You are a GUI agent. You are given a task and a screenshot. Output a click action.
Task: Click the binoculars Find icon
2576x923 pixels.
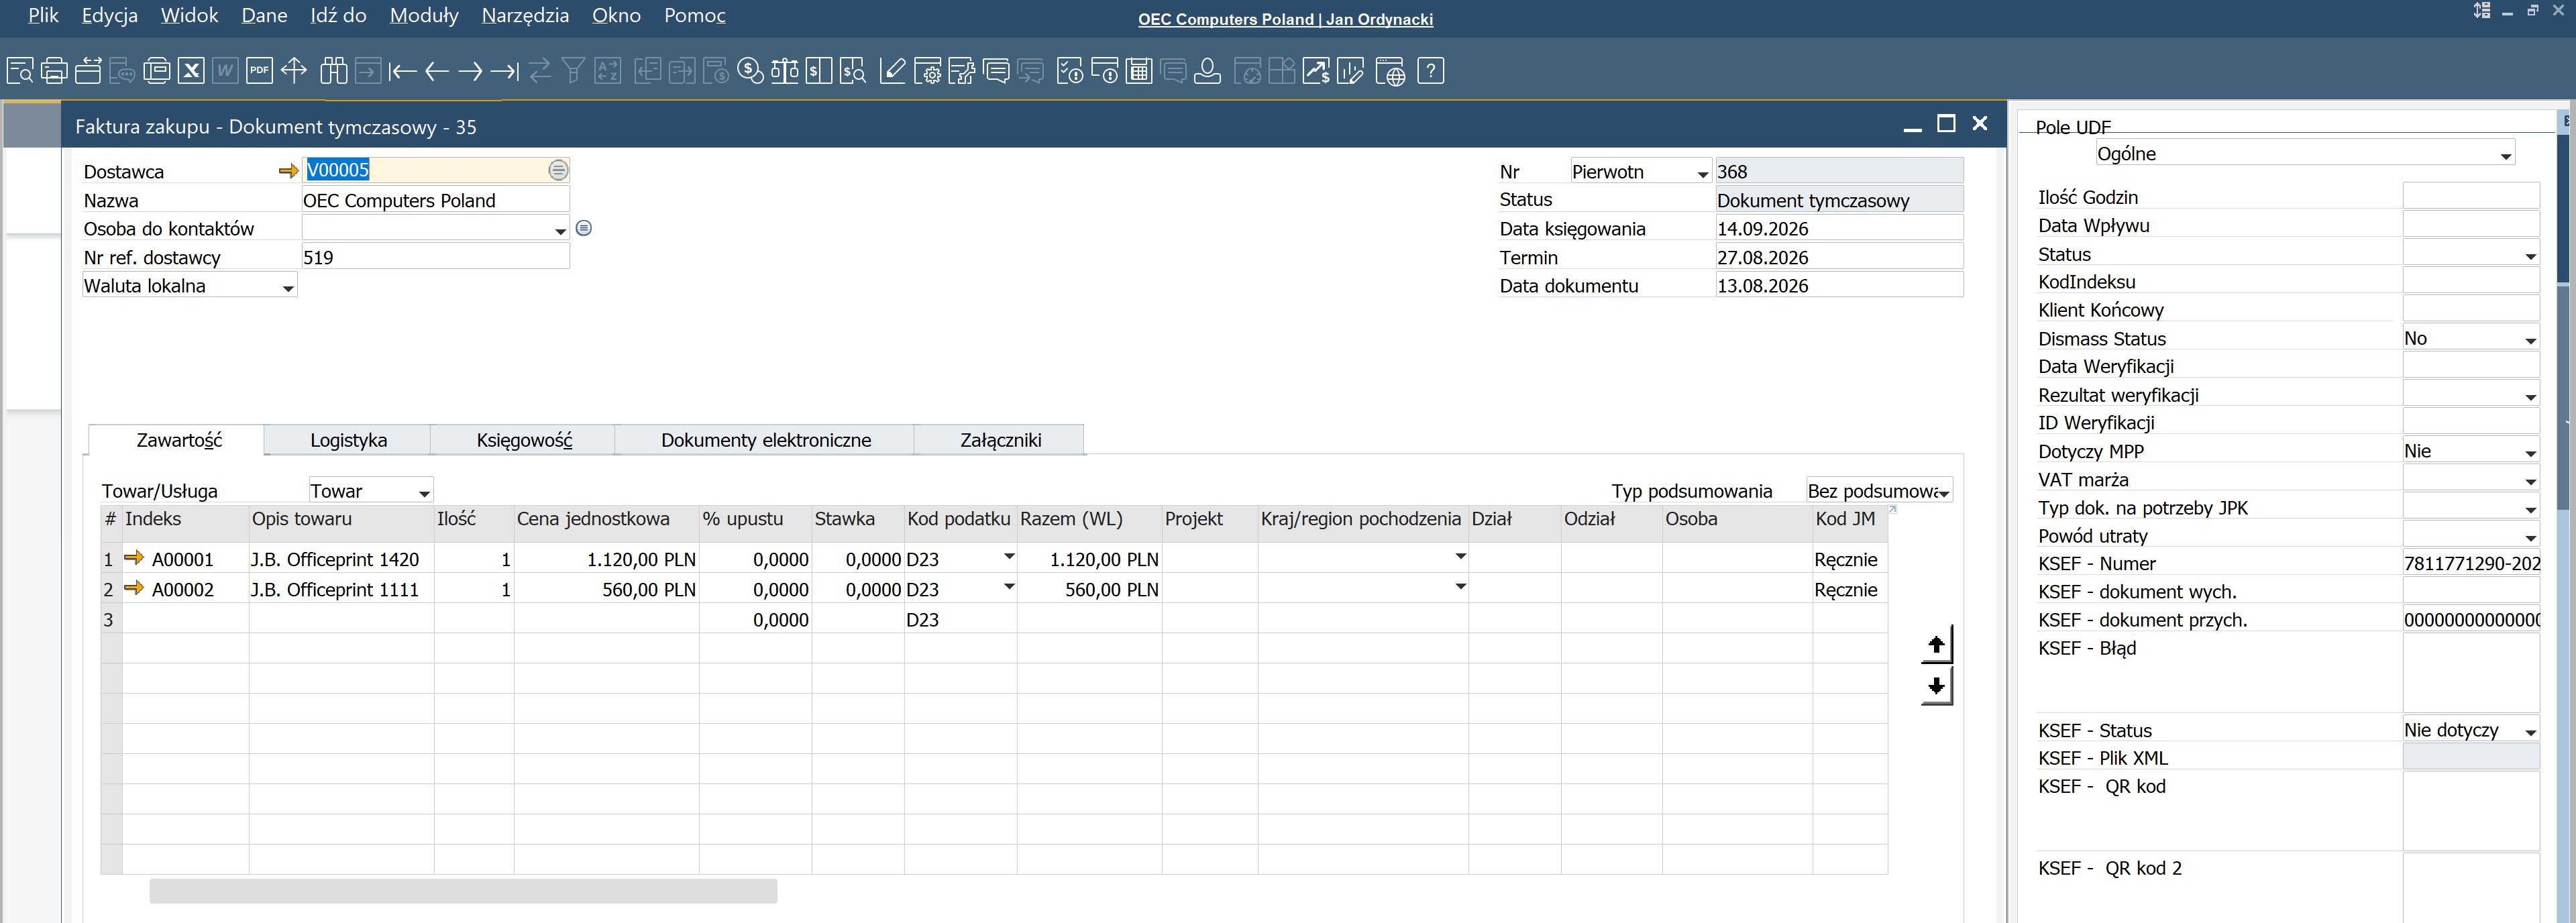[334, 71]
